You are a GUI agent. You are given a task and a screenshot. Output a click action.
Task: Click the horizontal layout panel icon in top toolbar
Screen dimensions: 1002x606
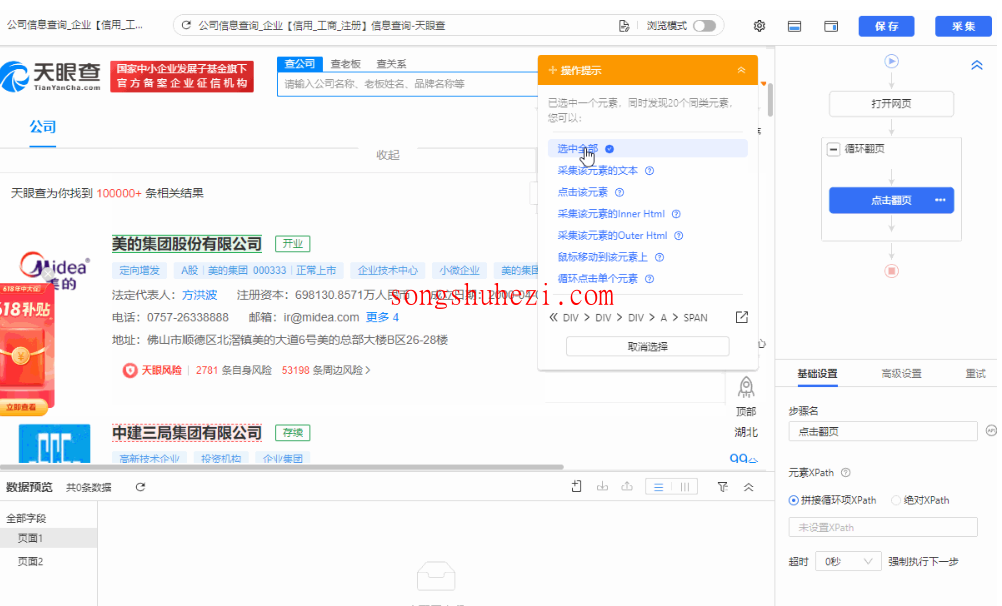[x=794, y=26]
